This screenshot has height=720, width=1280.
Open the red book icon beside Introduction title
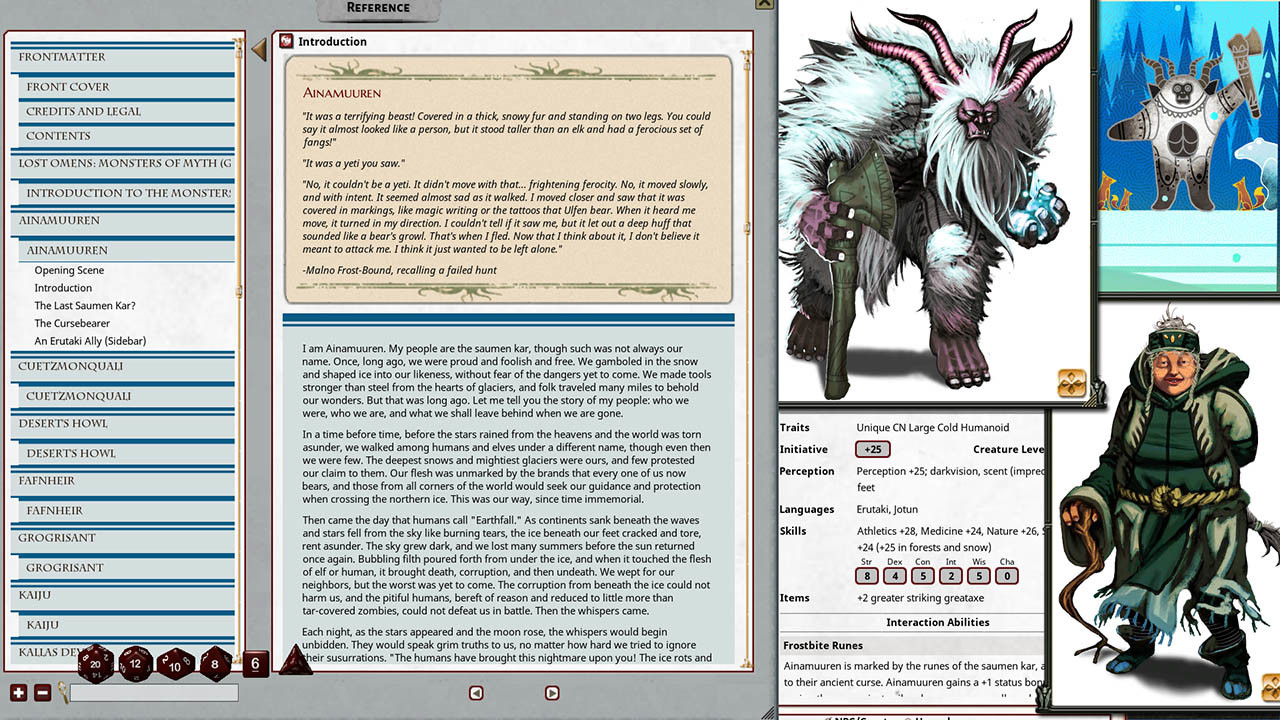pyautogui.click(x=286, y=42)
